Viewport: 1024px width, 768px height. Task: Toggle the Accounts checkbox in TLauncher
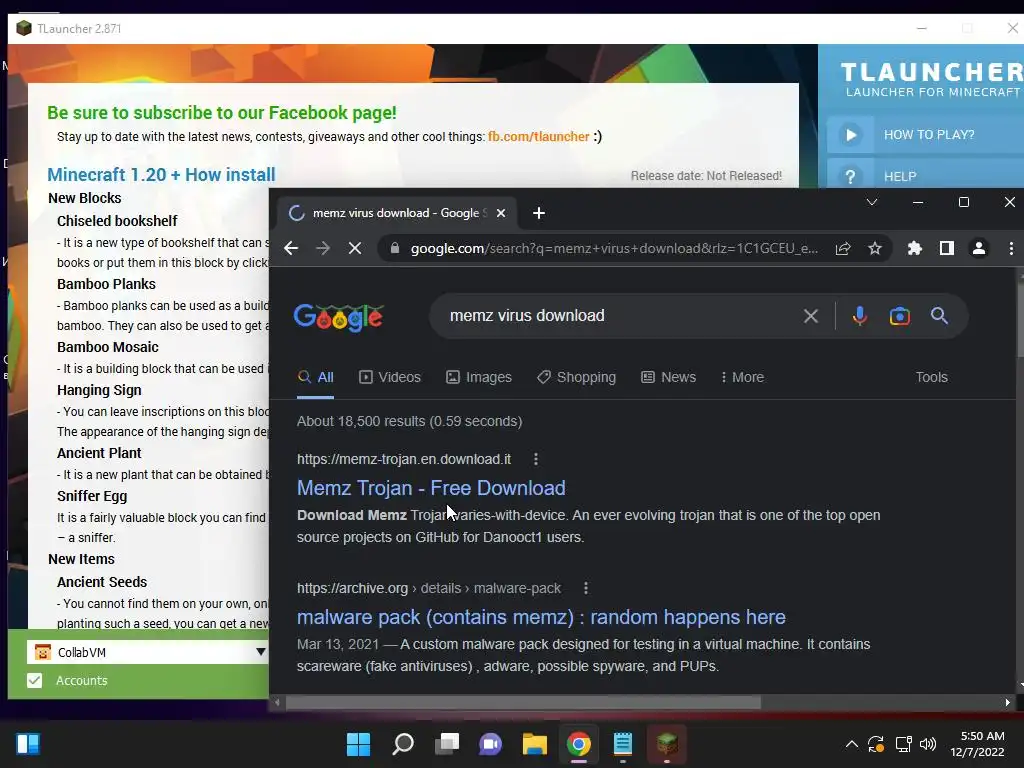pyautogui.click(x=35, y=680)
